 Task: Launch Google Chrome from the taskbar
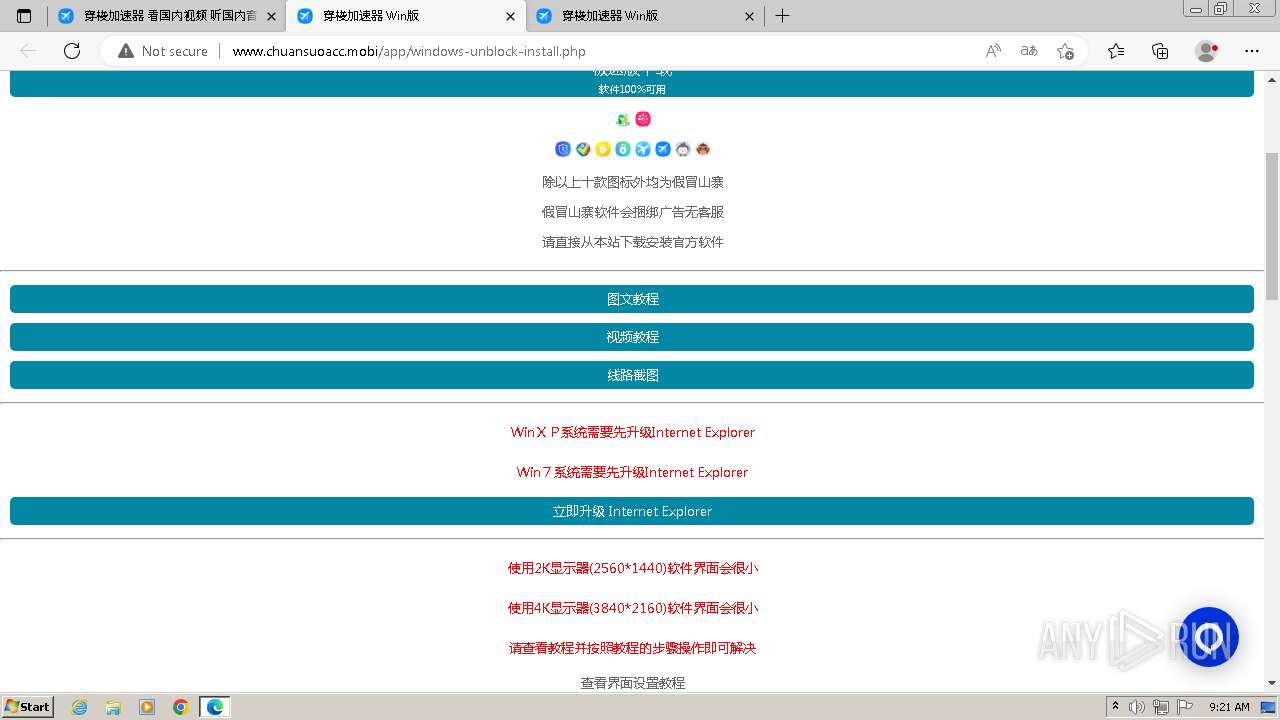pyautogui.click(x=181, y=707)
